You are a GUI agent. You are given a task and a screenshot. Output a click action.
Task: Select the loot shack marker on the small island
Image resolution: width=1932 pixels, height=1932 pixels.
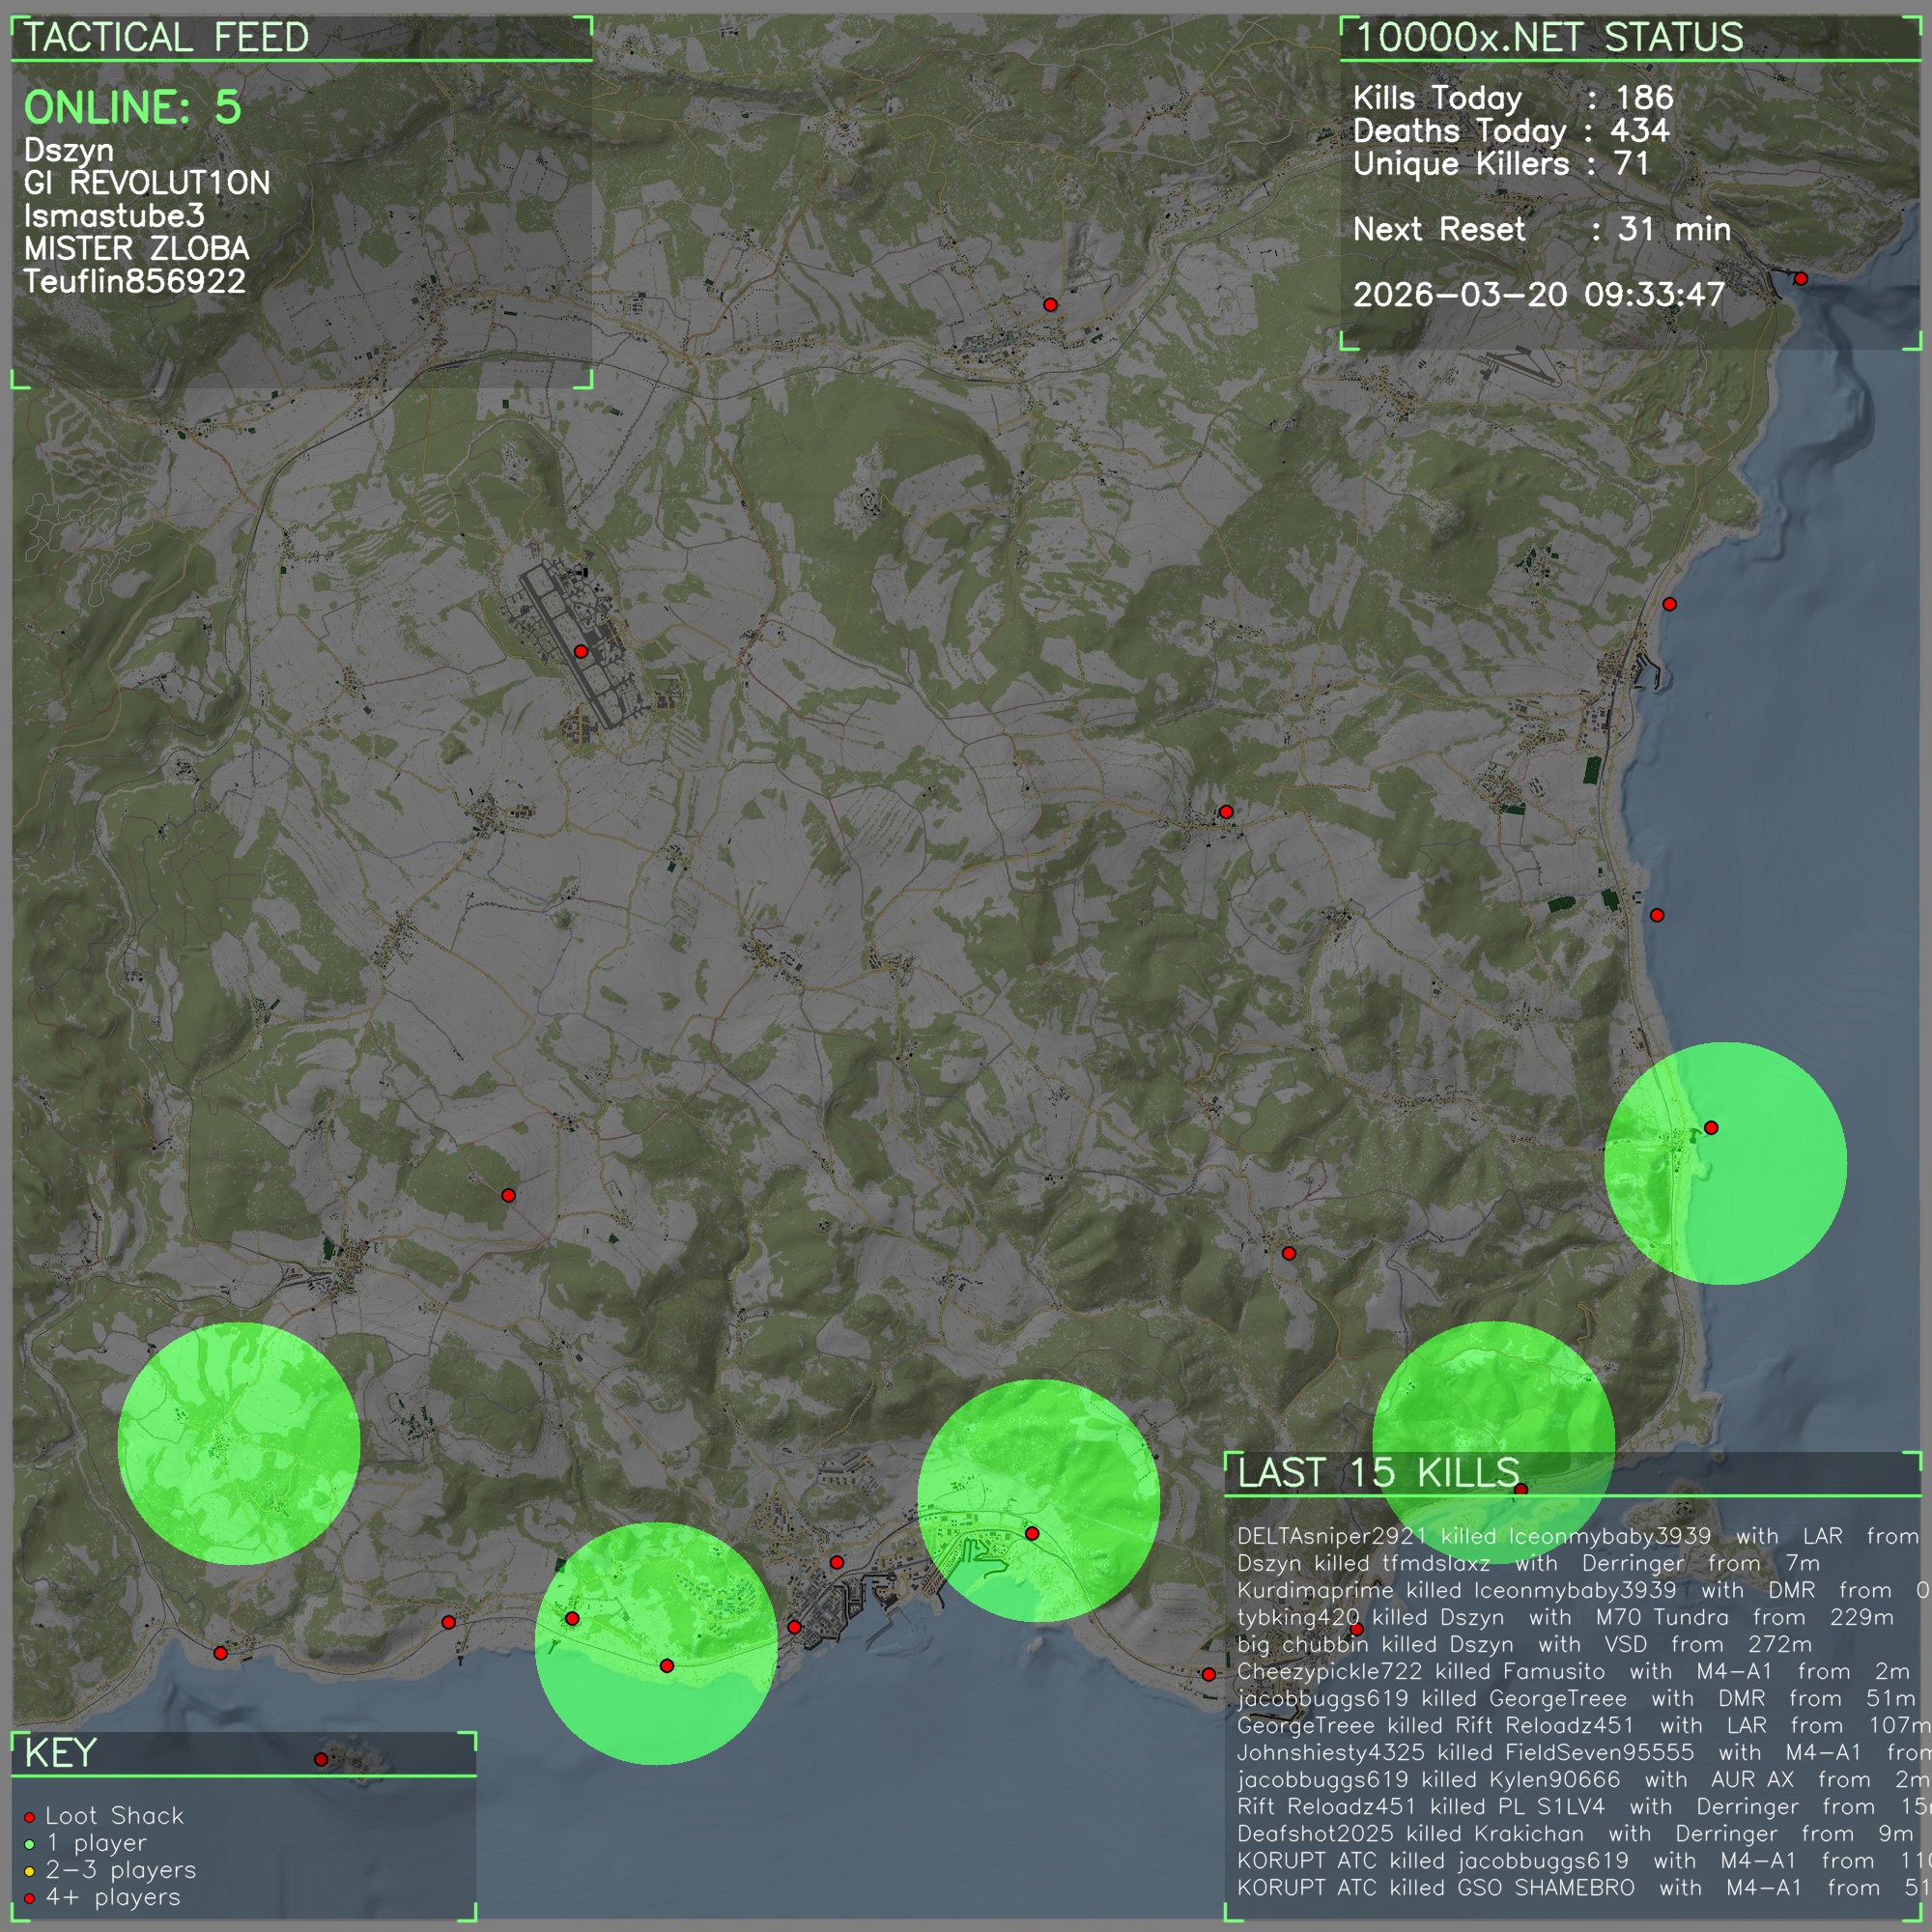(x=320, y=1759)
